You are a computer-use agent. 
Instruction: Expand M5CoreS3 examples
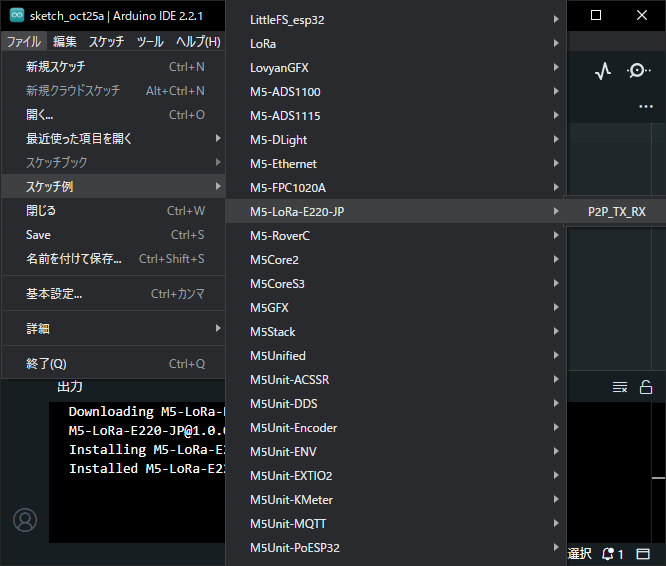[396, 284]
